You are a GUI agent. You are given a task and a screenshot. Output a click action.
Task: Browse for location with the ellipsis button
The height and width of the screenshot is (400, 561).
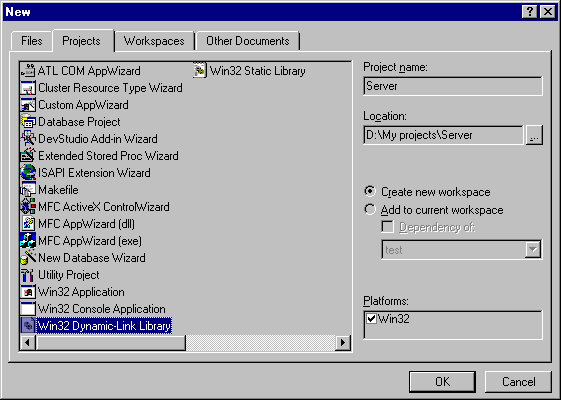(x=534, y=135)
